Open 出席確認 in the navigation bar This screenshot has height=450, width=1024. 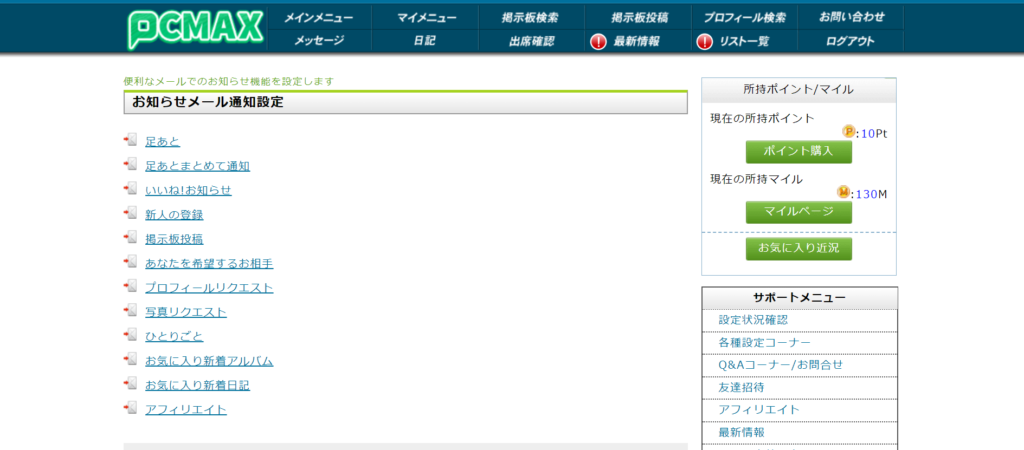pos(532,41)
